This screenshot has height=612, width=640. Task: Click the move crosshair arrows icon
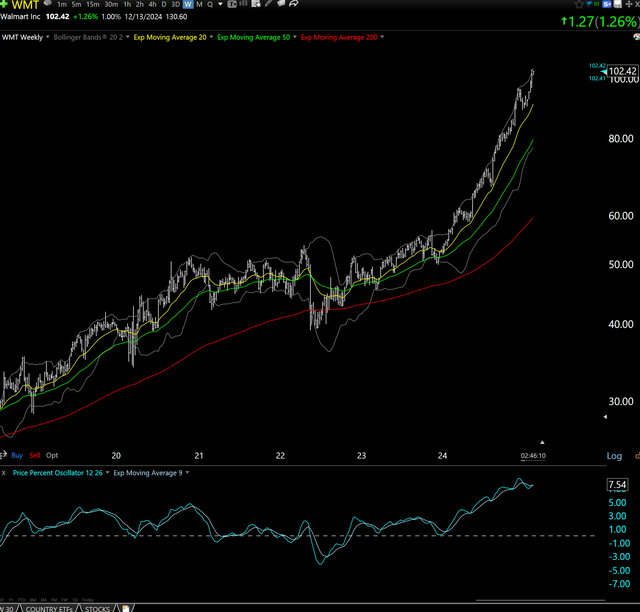click(x=629, y=4)
